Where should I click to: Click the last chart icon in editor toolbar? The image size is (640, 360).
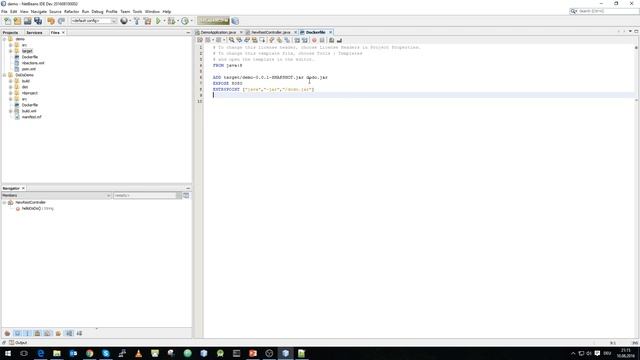coord(339,40)
